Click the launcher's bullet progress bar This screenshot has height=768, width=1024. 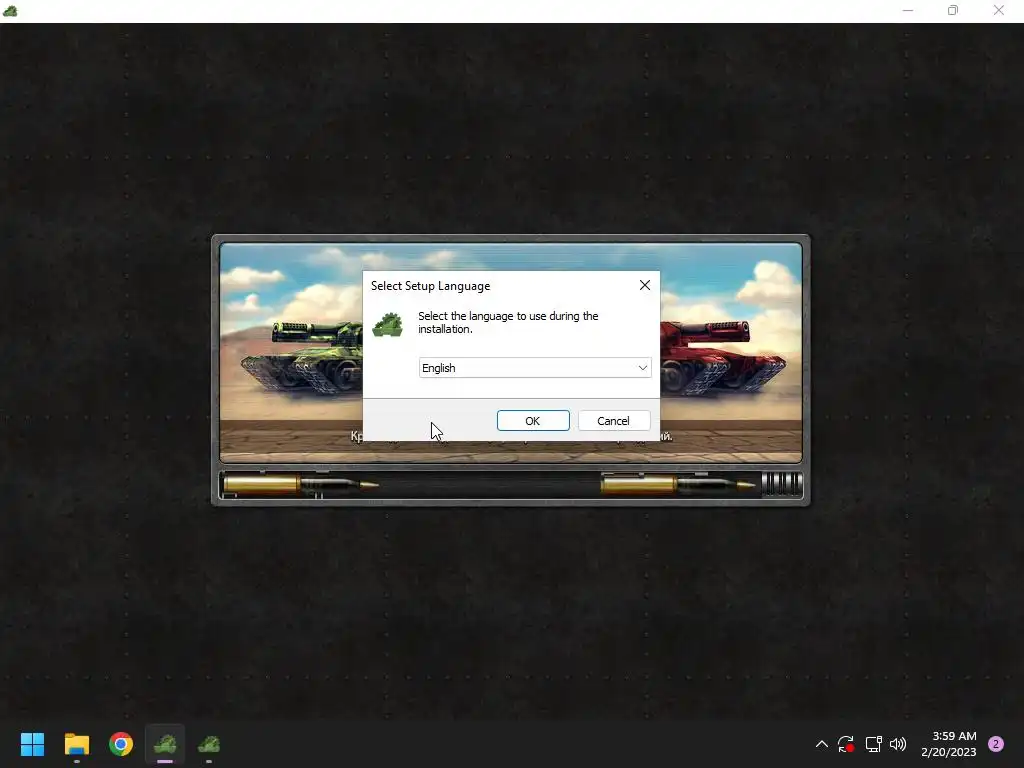click(511, 485)
